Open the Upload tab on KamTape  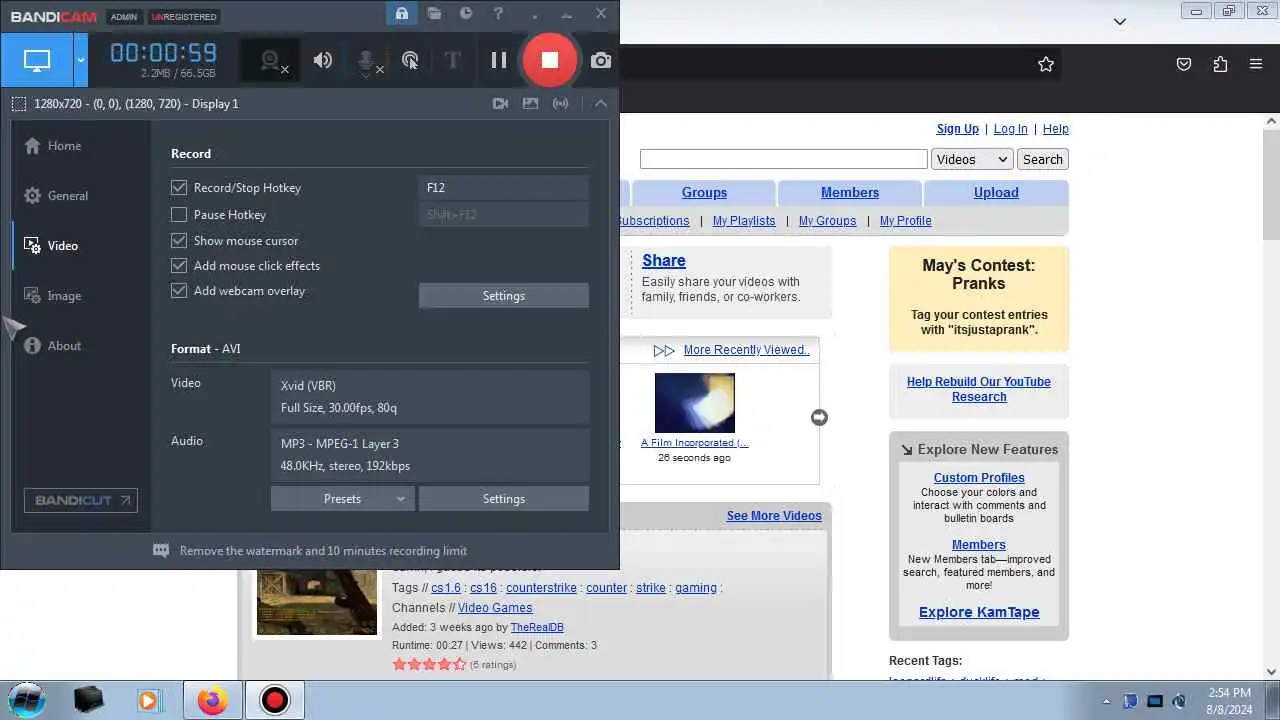coord(996,193)
